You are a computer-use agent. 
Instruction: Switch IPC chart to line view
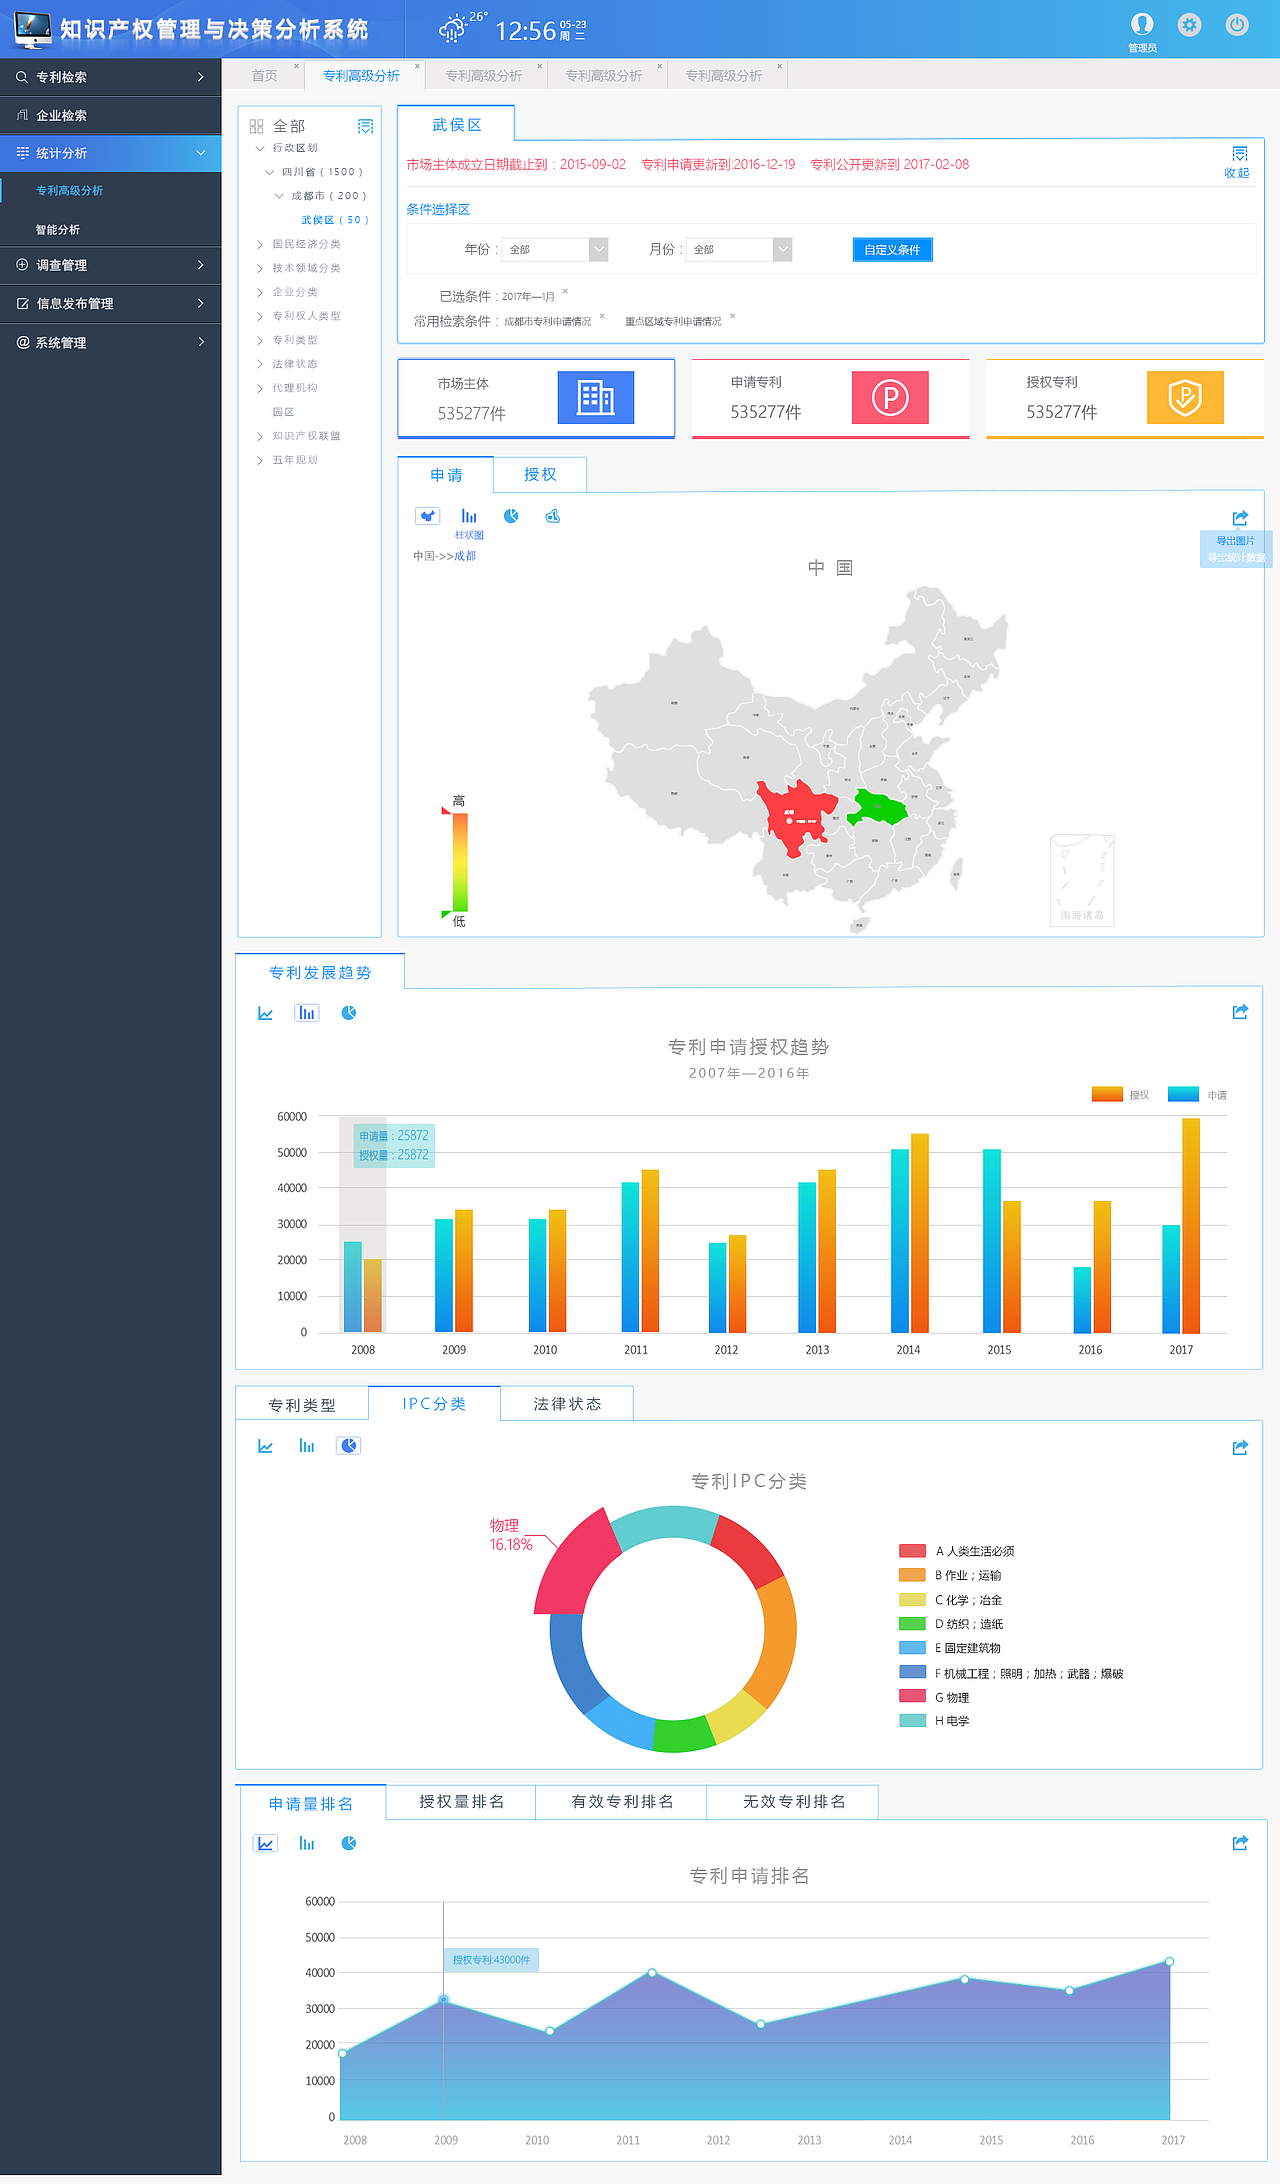pos(265,1446)
